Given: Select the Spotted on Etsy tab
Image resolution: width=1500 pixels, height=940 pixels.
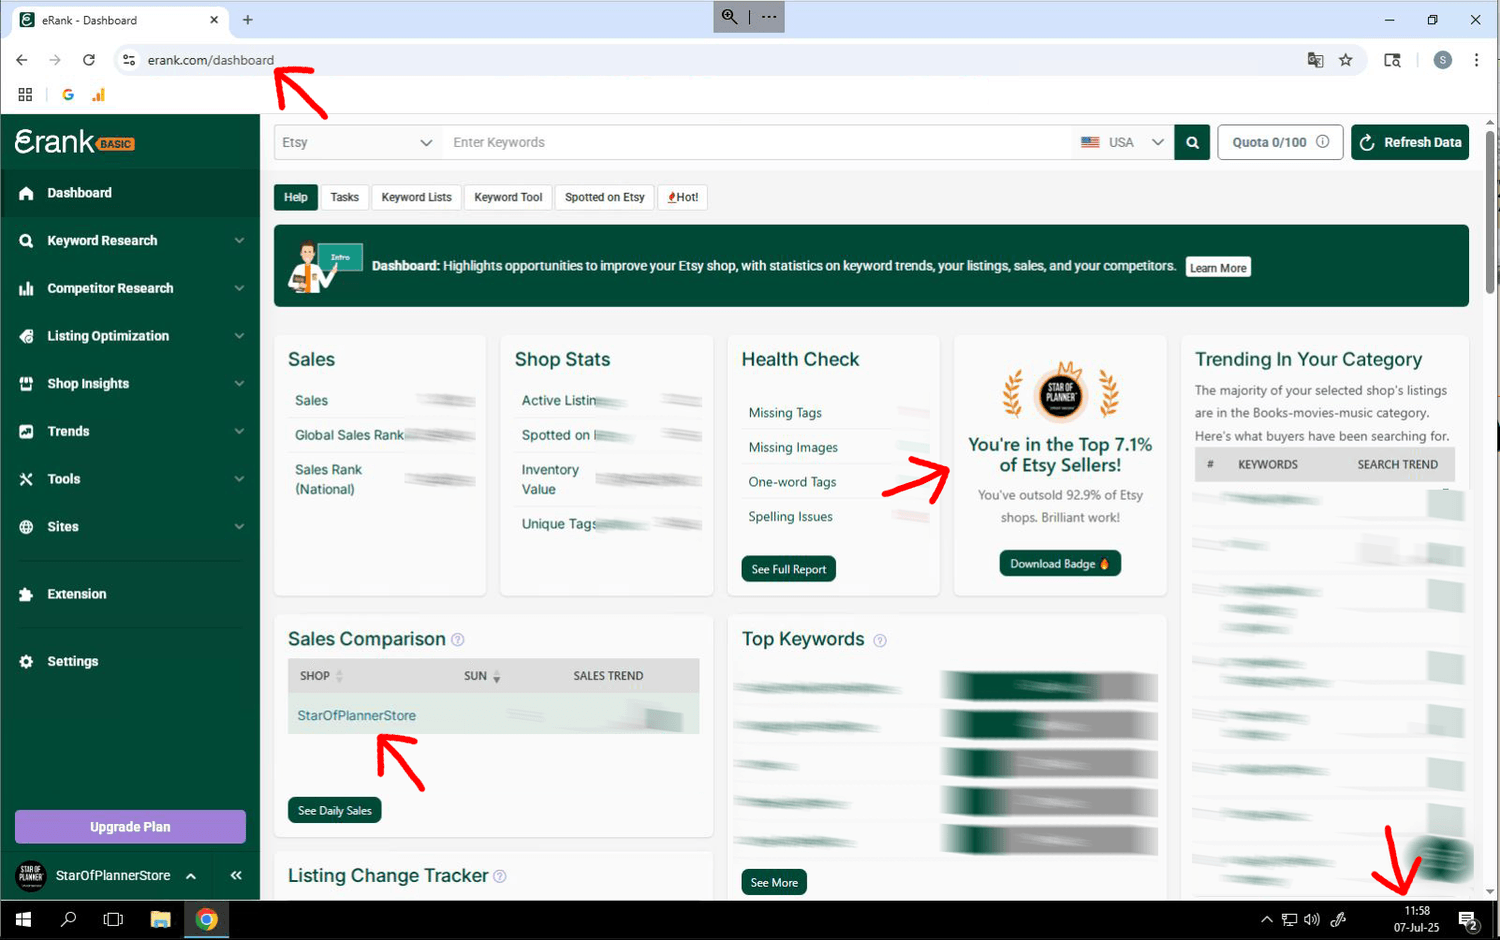Looking at the screenshot, I should click(605, 197).
